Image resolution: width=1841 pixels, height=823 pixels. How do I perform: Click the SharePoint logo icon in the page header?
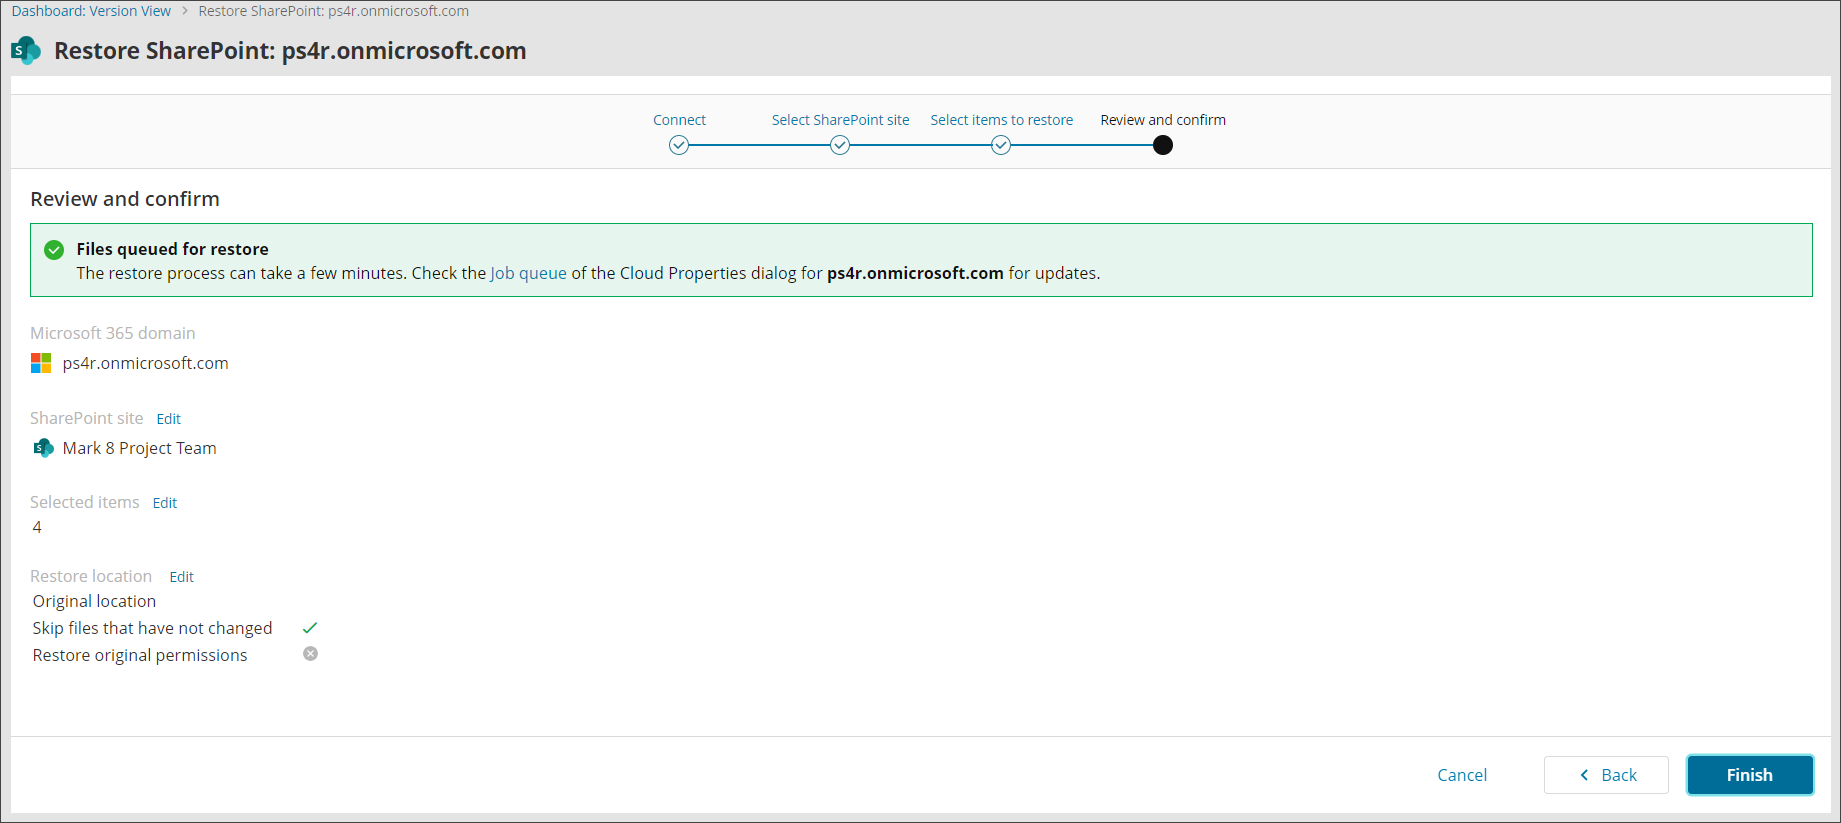(x=26, y=50)
